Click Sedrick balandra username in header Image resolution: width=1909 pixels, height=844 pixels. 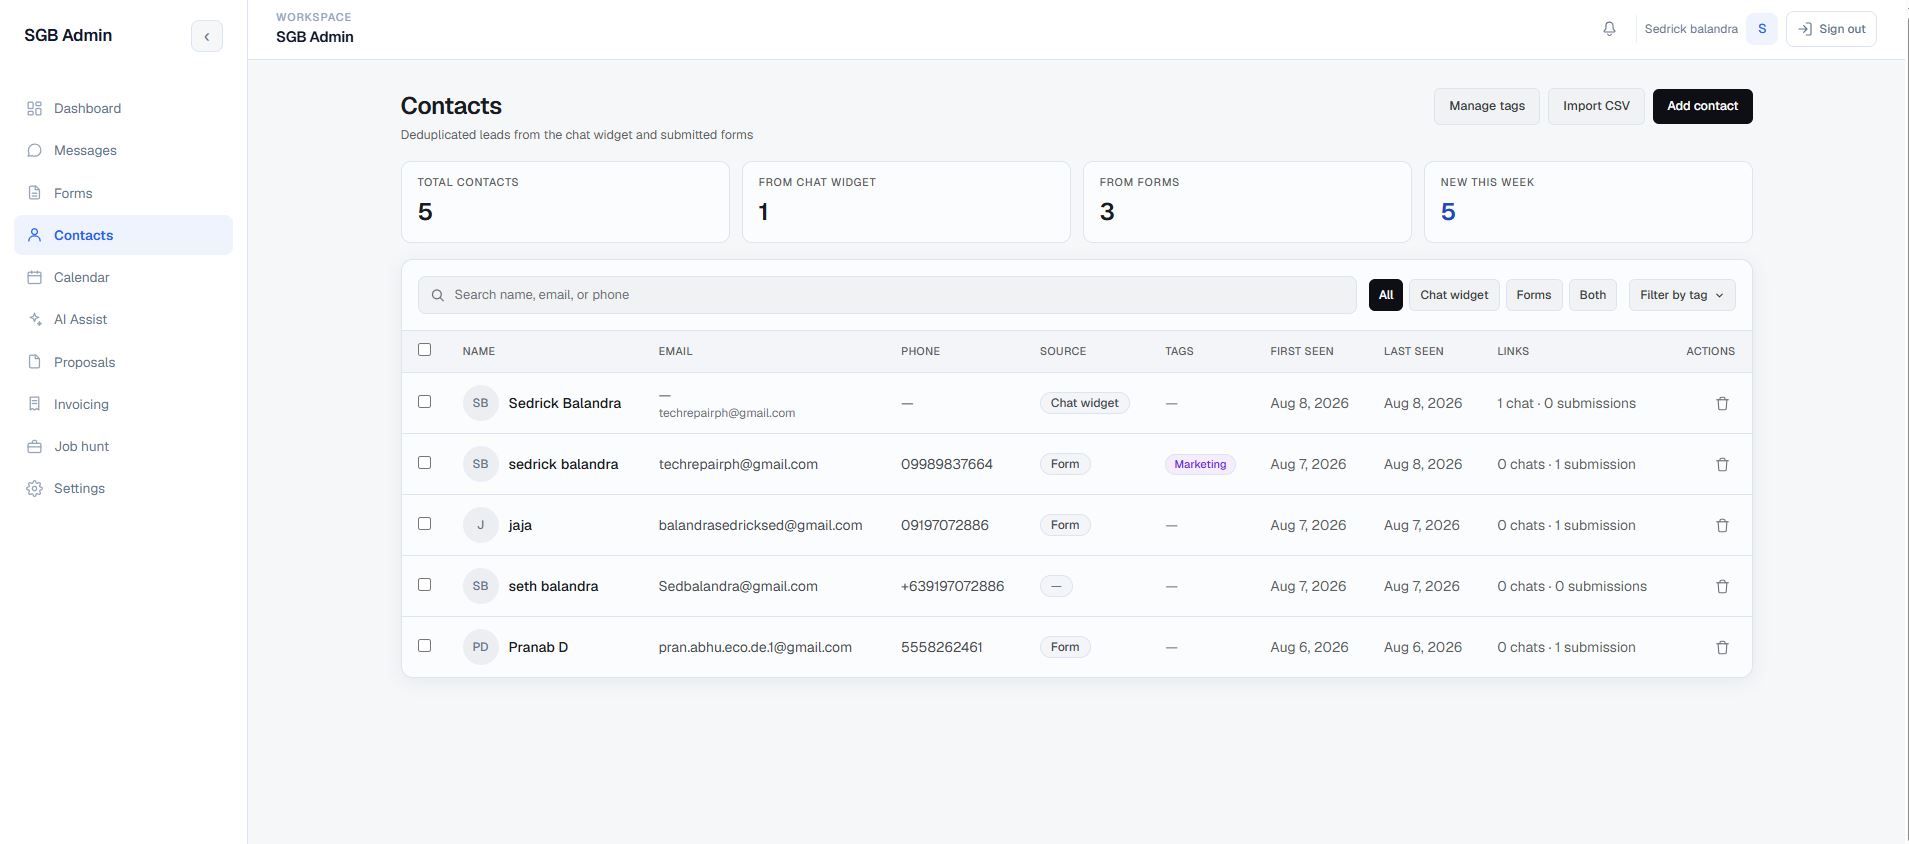pos(1691,29)
